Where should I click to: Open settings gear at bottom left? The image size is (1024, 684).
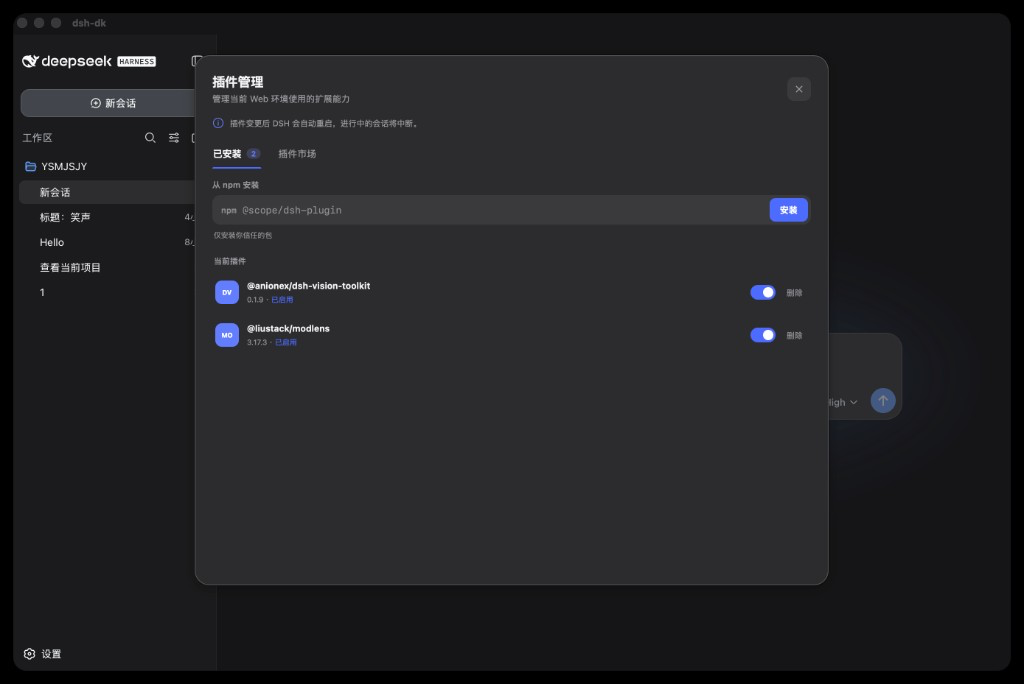[x=29, y=654]
